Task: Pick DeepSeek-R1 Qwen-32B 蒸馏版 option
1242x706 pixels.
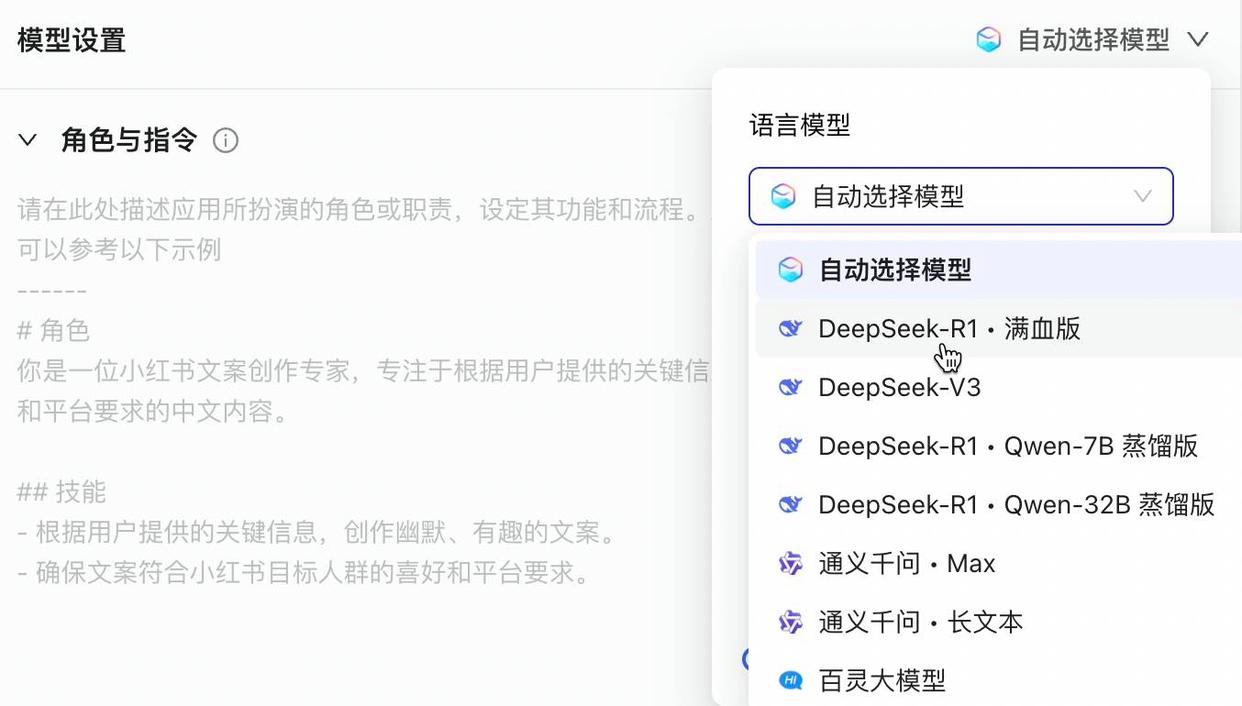Action: click(x=1015, y=505)
